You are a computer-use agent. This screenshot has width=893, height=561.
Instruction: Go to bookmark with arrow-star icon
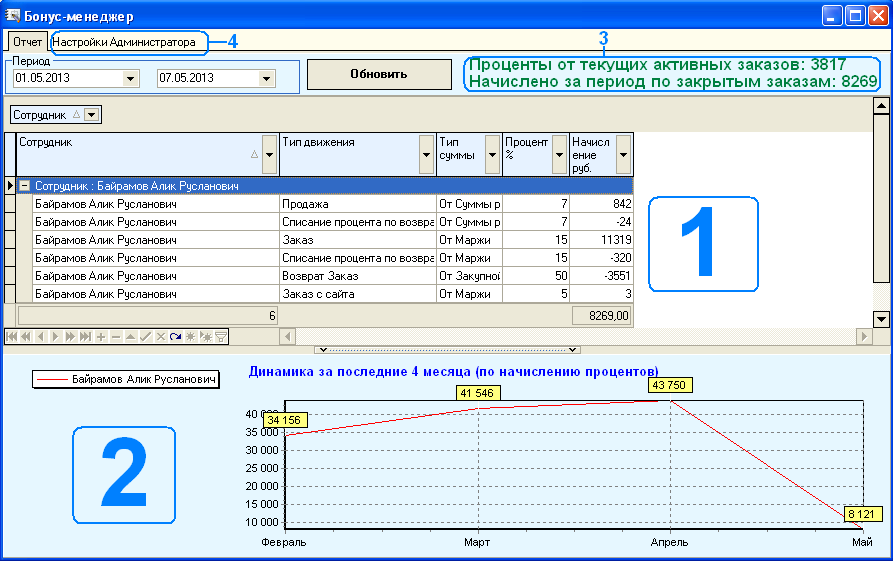click(x=206, y=337)
